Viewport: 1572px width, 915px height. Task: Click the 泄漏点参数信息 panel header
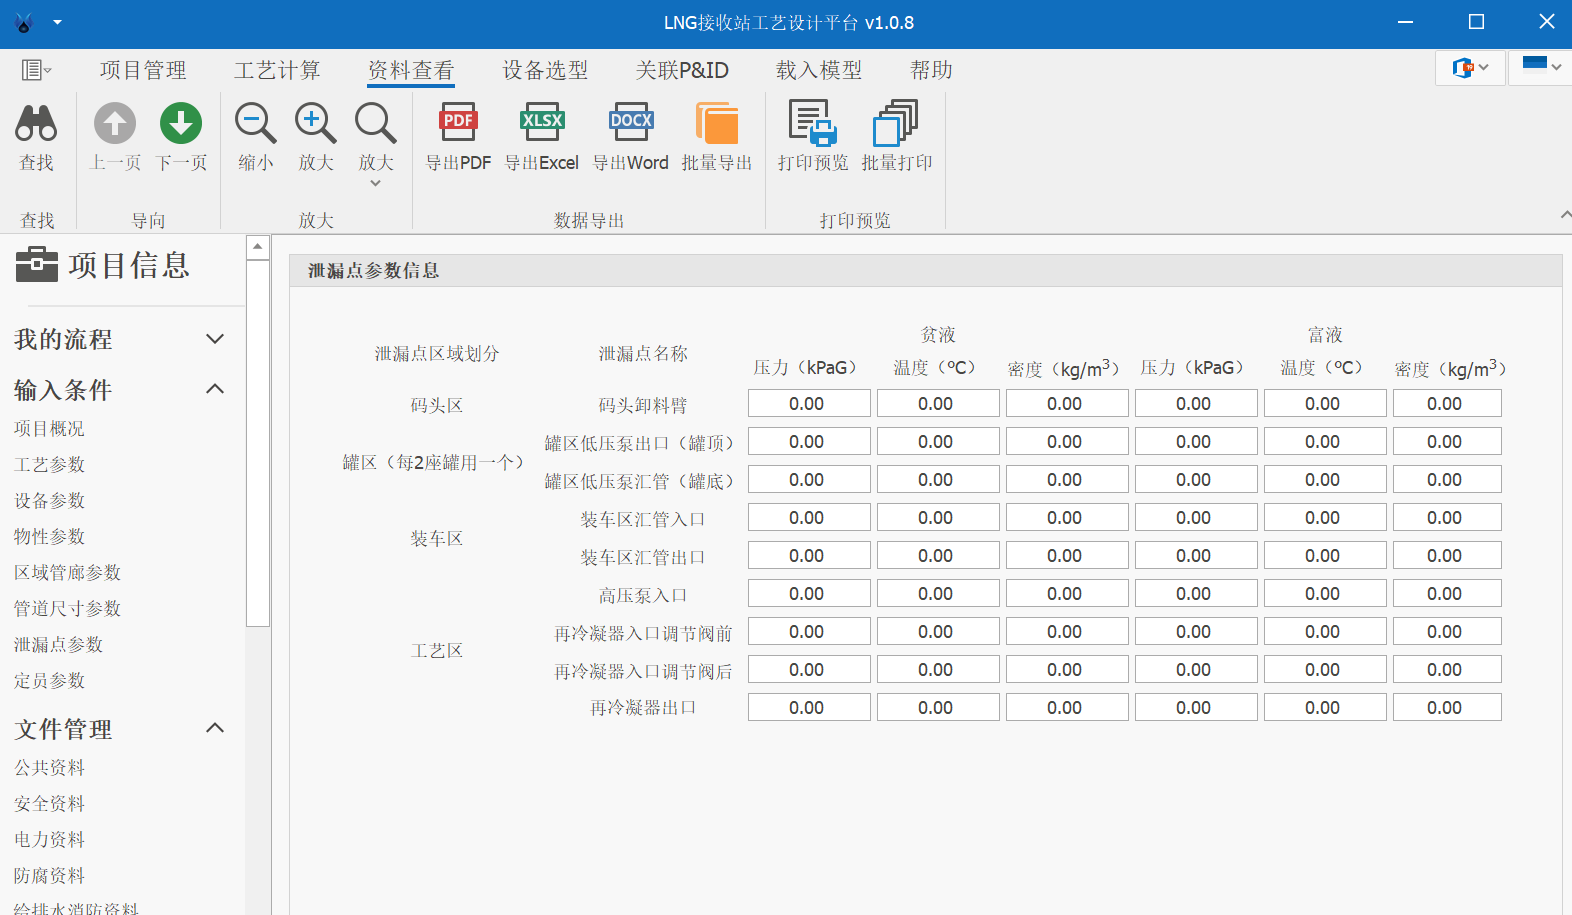[x=926, y=271]
